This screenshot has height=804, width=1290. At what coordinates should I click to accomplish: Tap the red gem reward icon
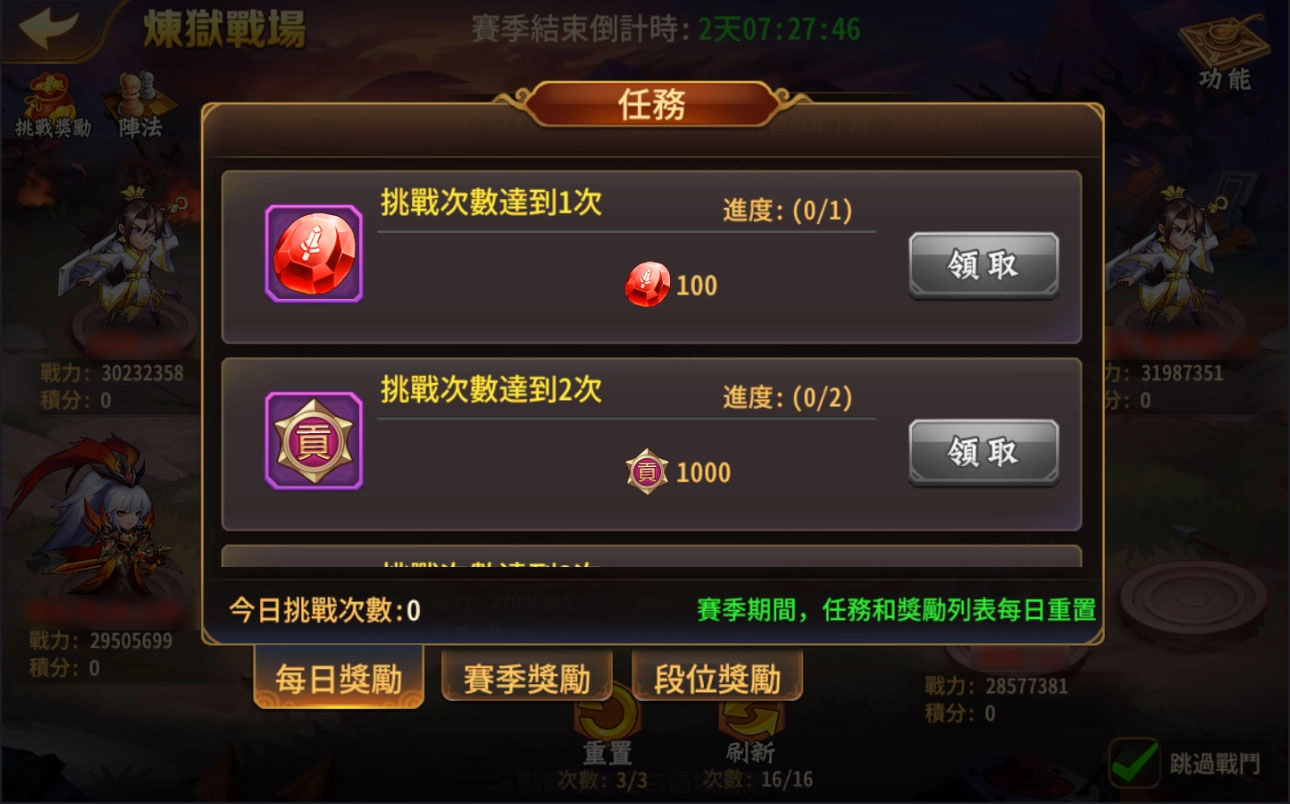pyautogui.click(x=313, y=254)
